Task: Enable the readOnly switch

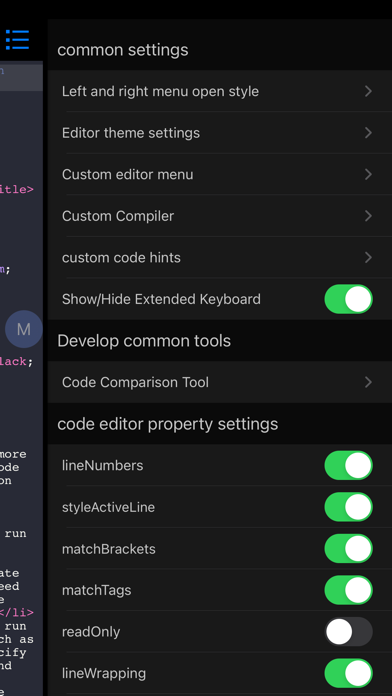Action: [x=348, y=632]
